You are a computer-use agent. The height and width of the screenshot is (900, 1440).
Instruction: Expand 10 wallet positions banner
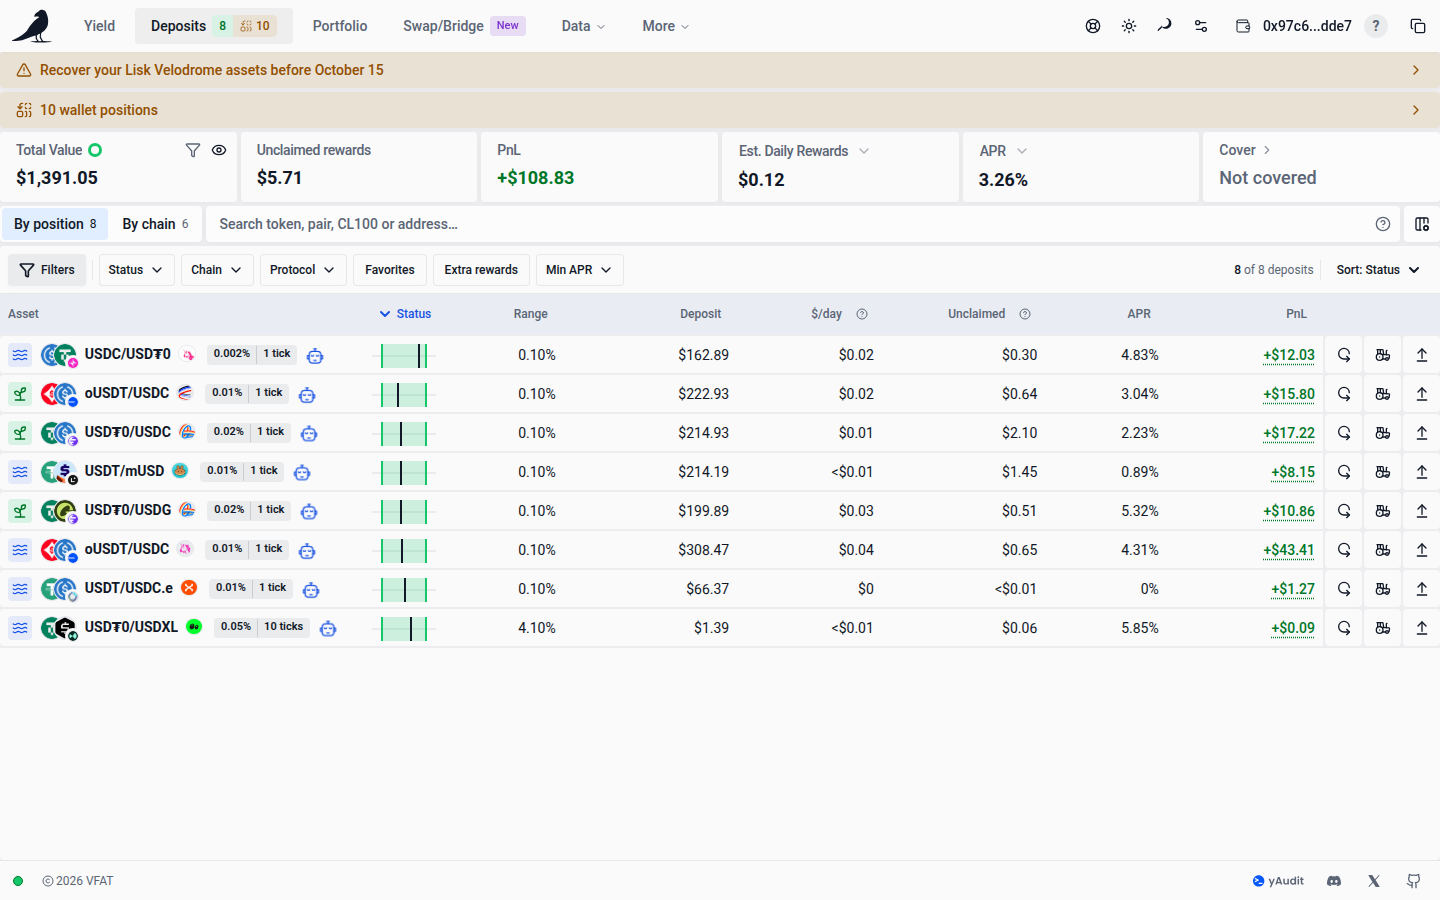[720, 110]
